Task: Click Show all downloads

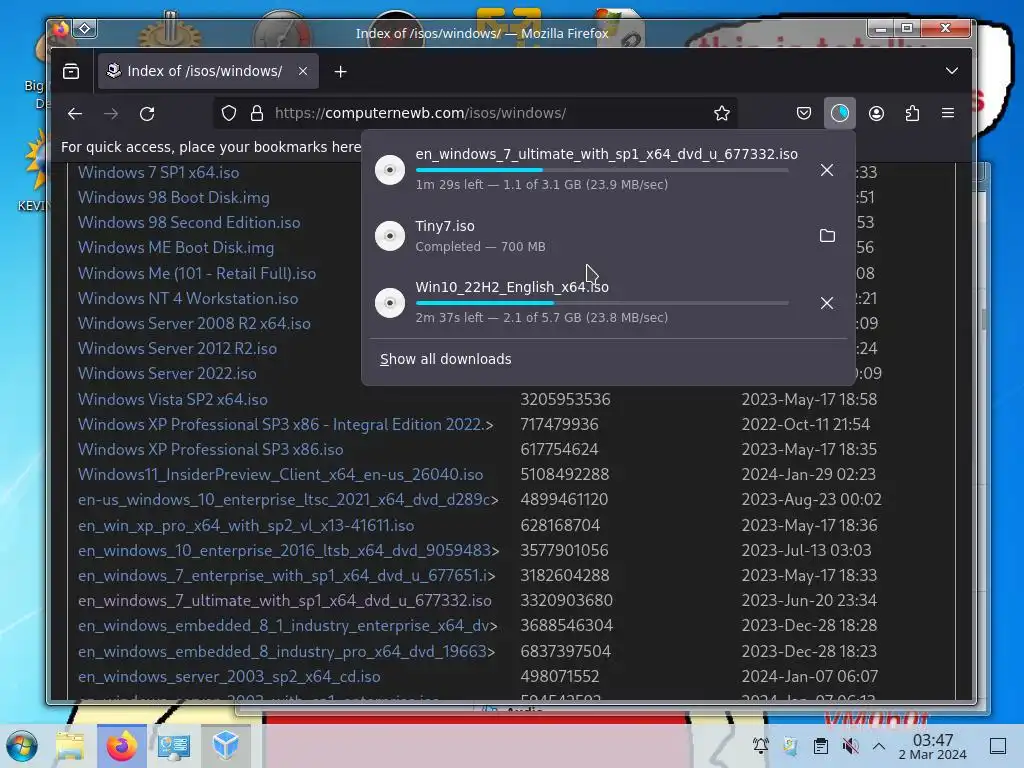Action: pos(446,359)
